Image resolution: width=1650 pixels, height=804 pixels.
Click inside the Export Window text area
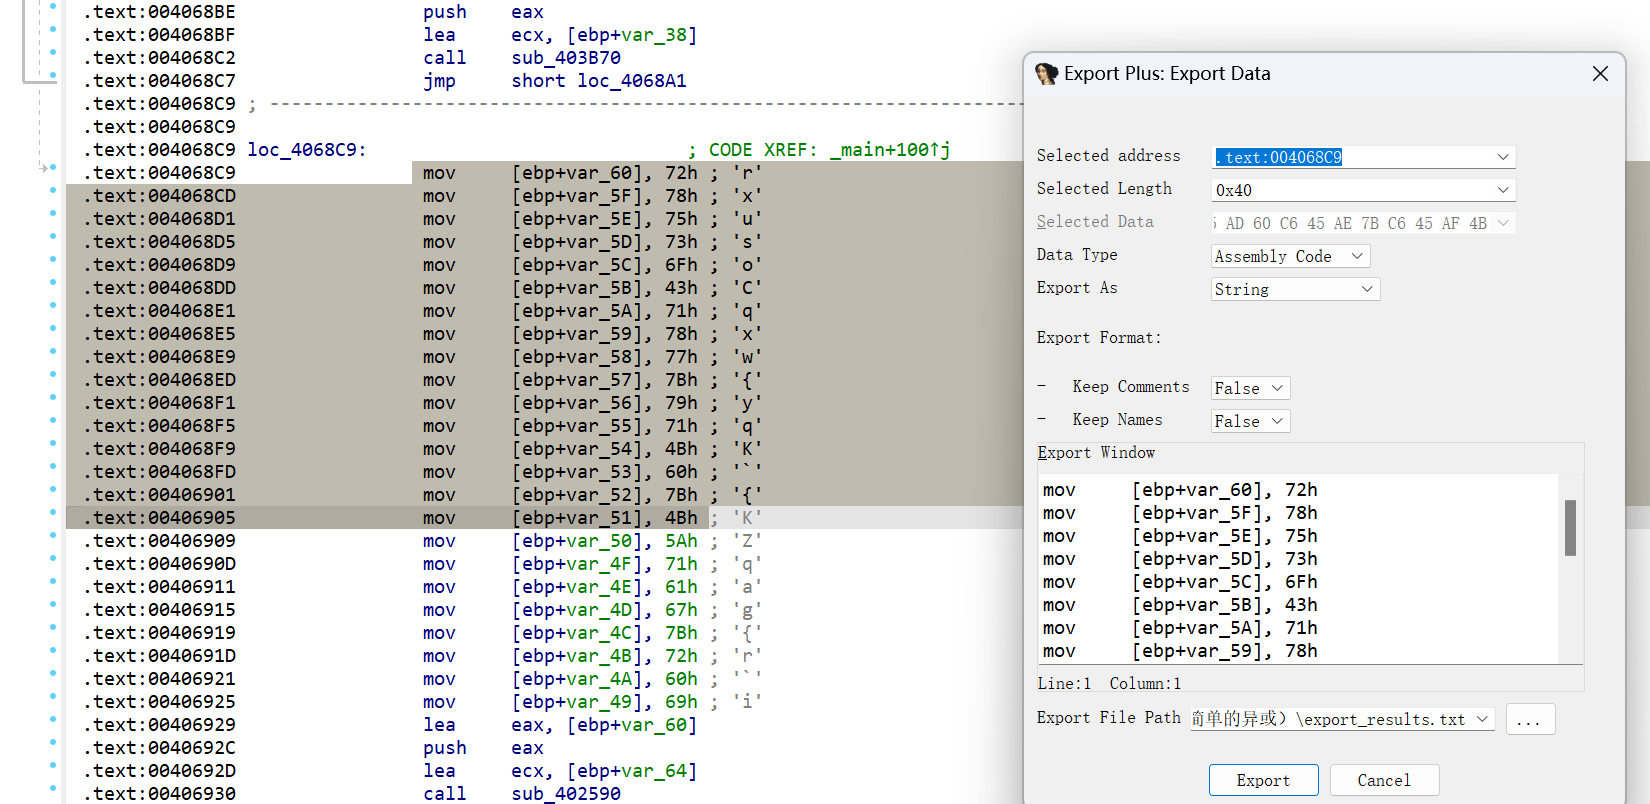[x=1300, y=568]
